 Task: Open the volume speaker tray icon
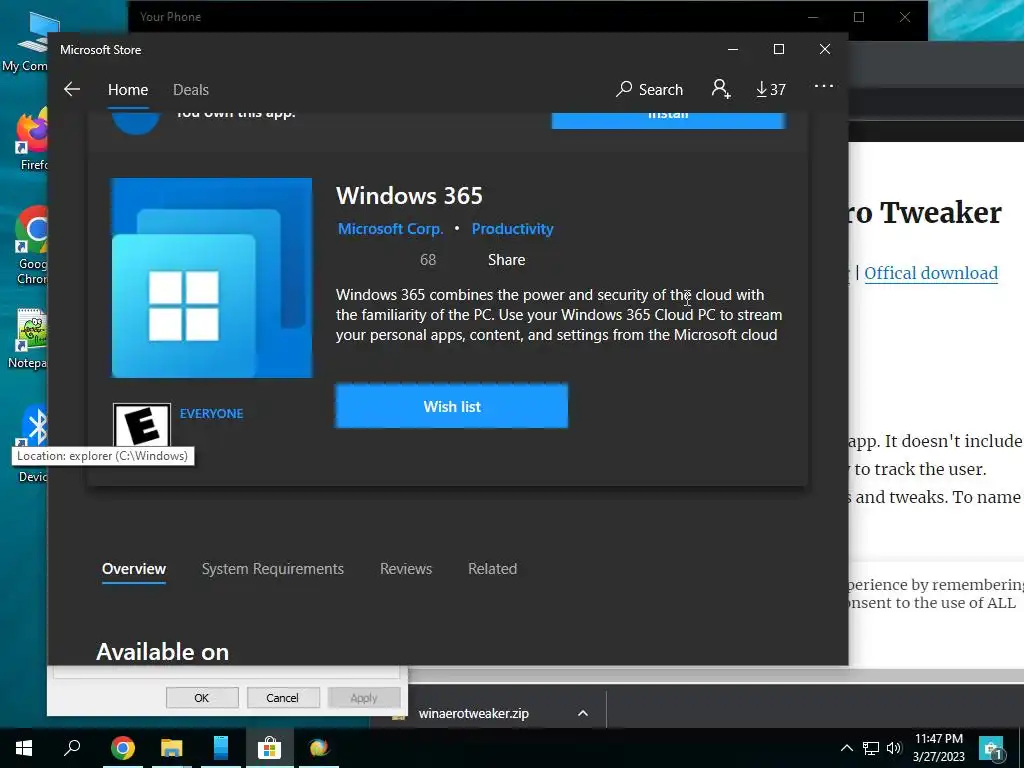pos(894,748)
